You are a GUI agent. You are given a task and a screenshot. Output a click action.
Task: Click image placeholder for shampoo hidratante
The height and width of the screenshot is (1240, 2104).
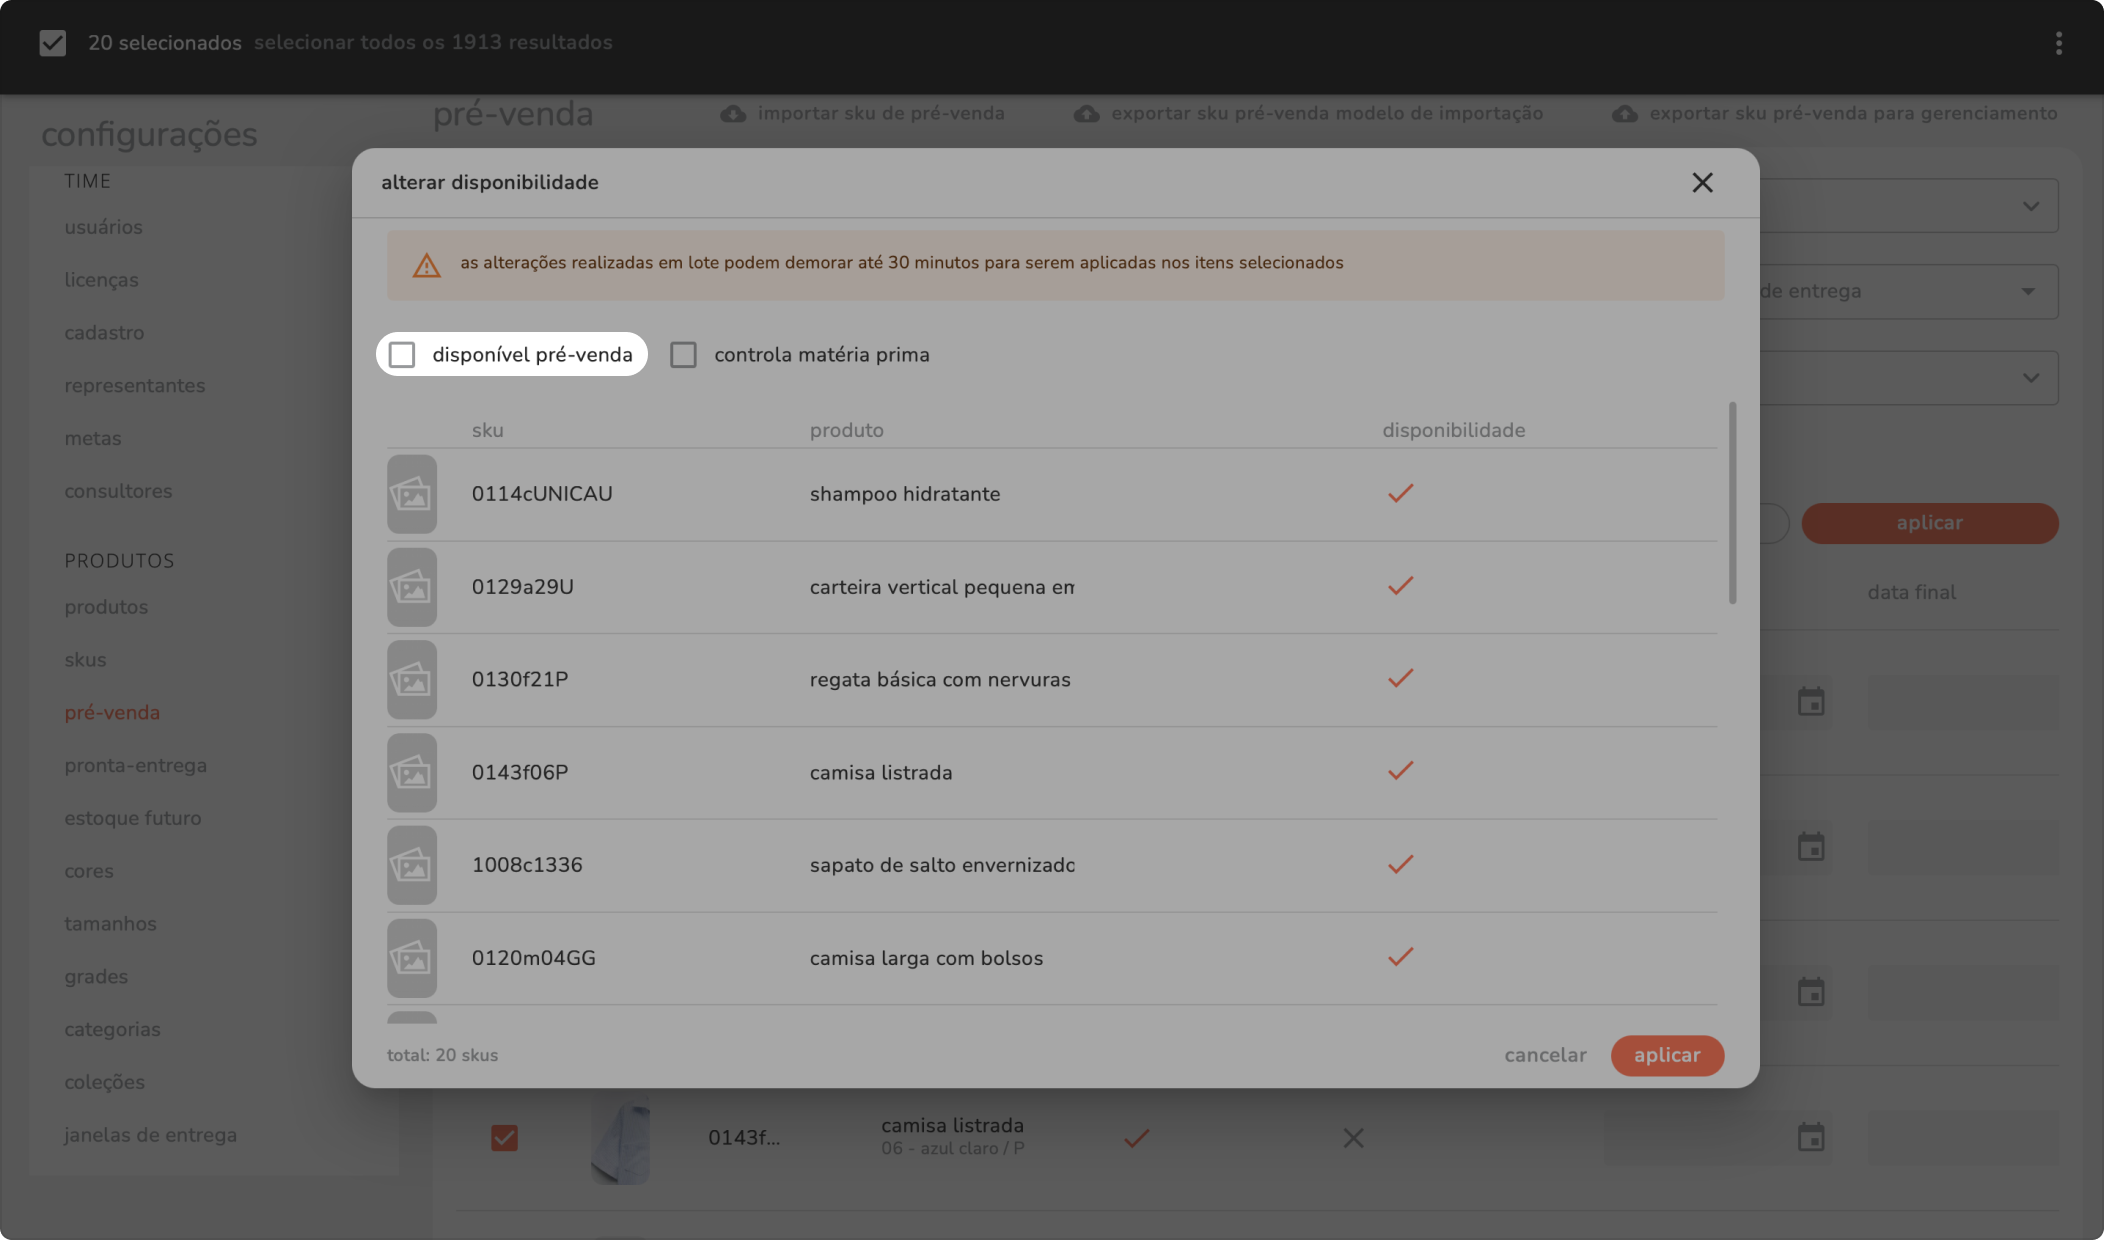click(x=412, y=494)
